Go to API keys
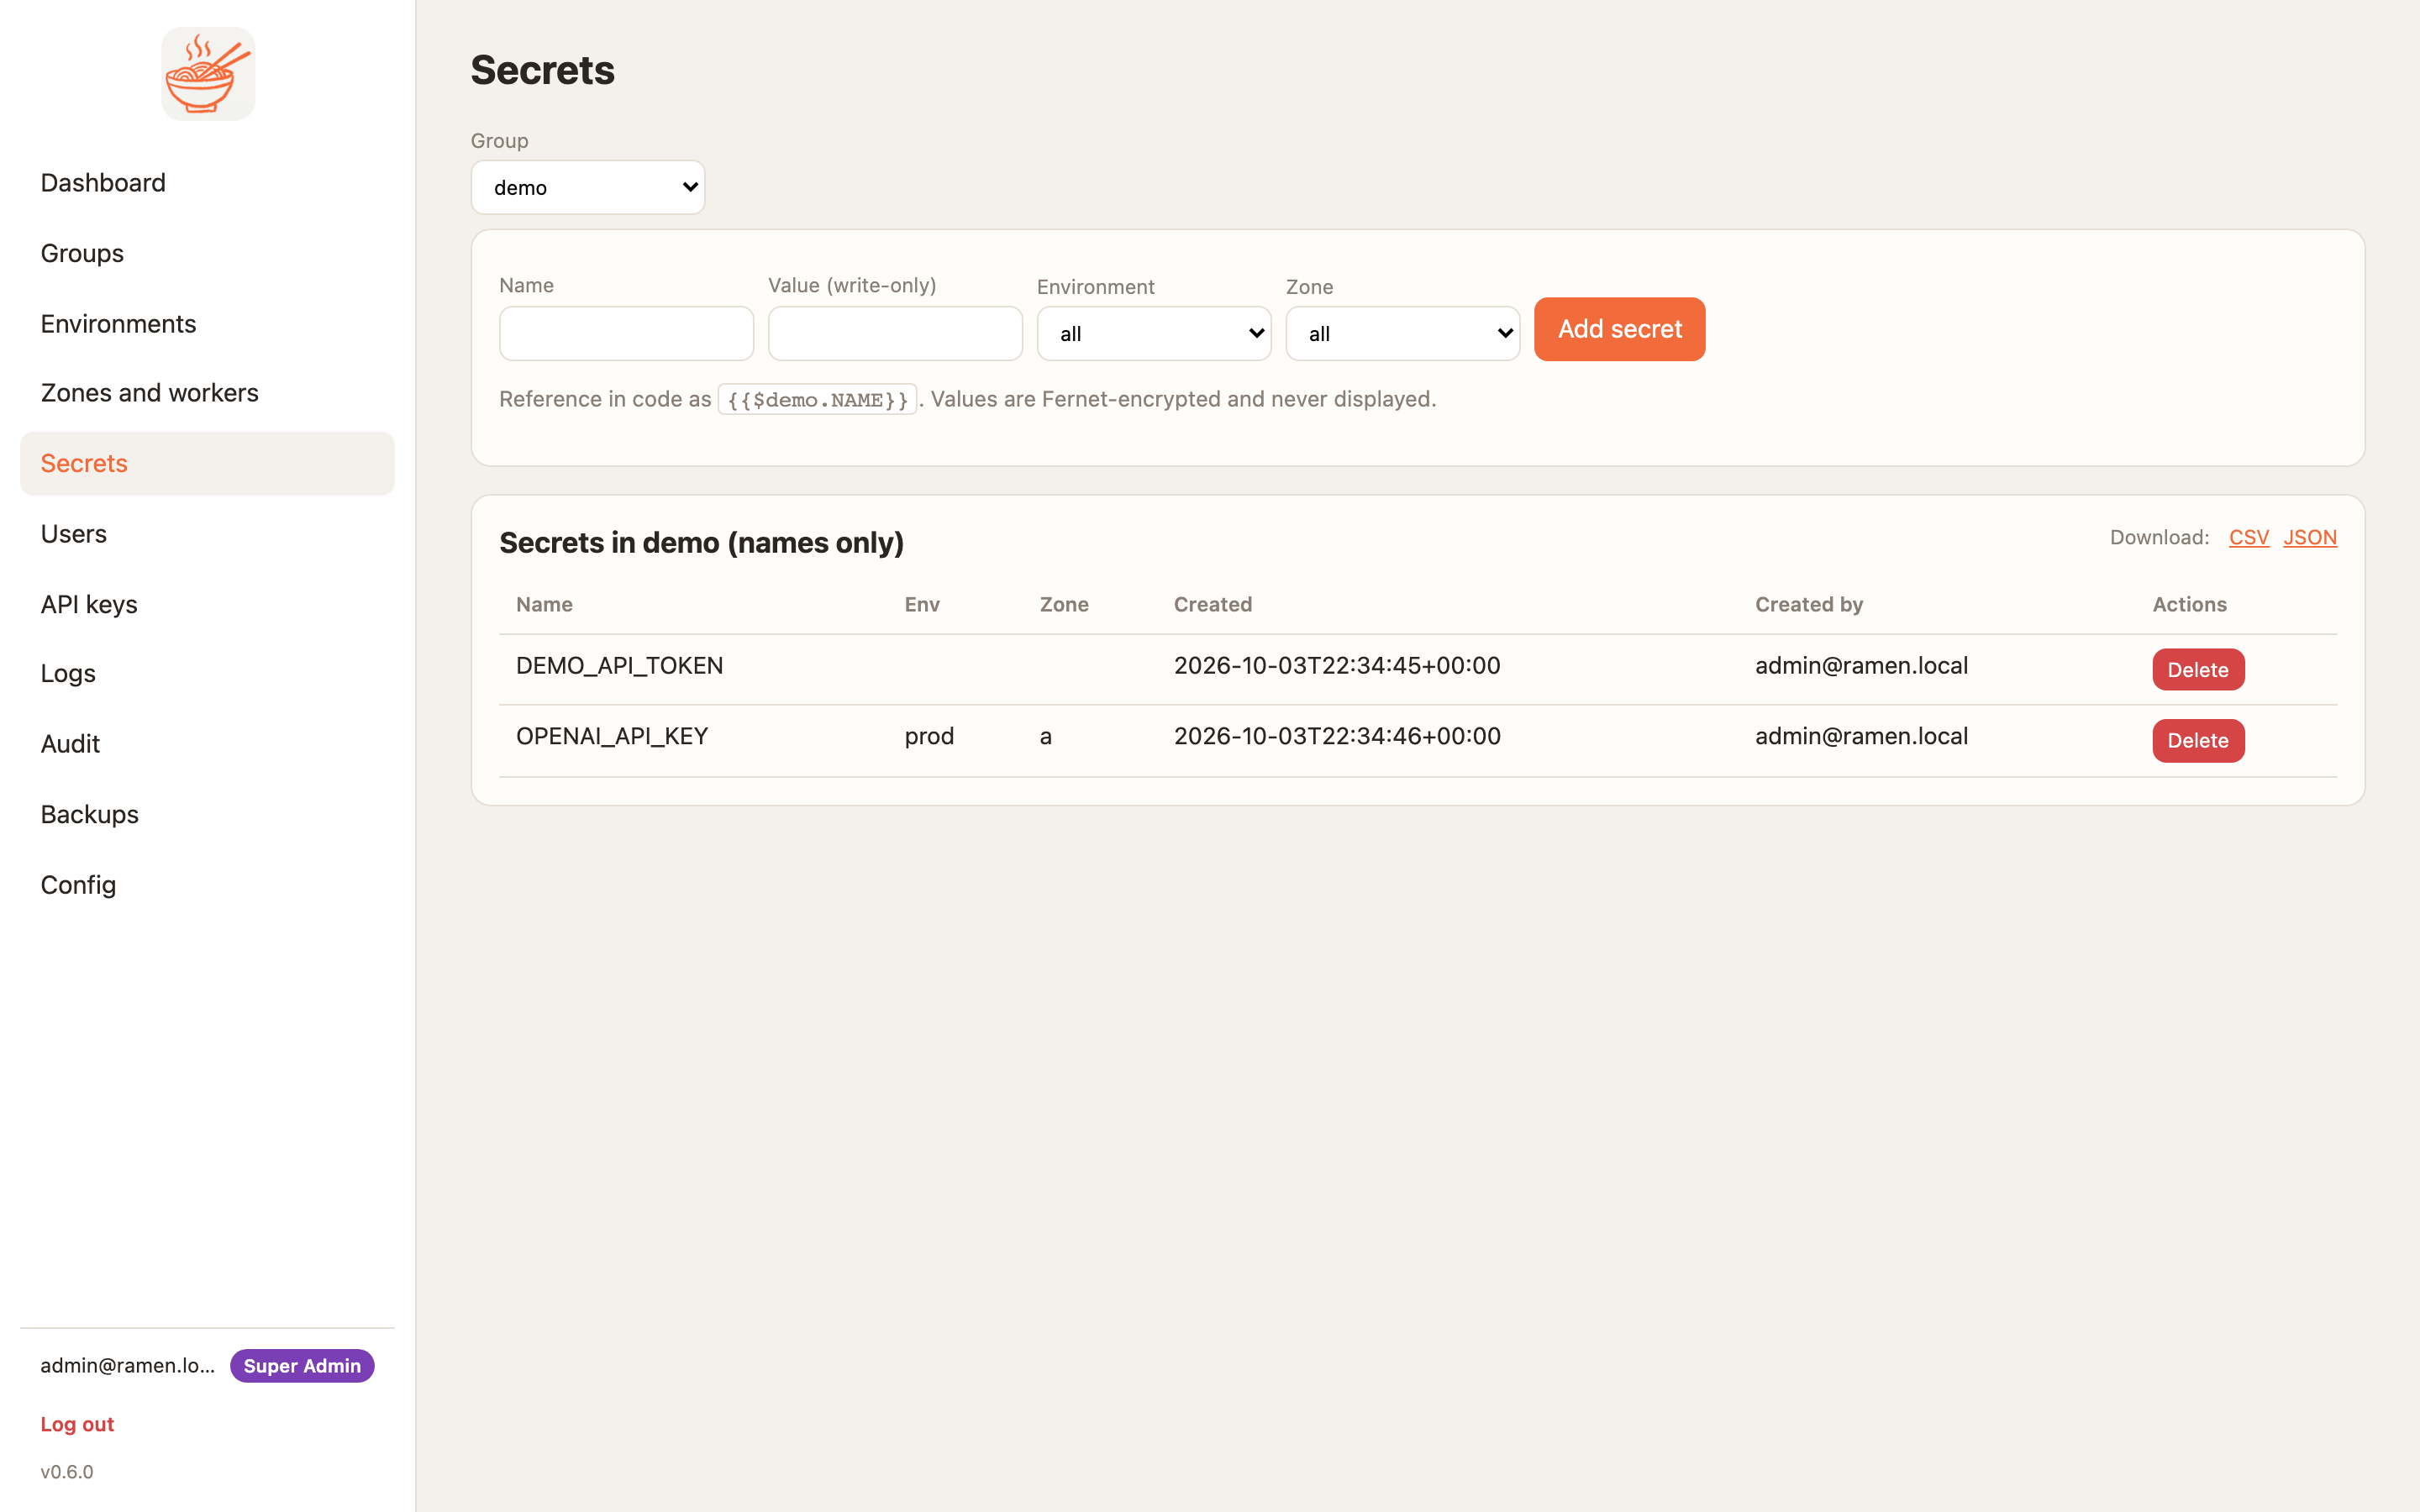The image size is (2420, 1512). coord(207,604)
